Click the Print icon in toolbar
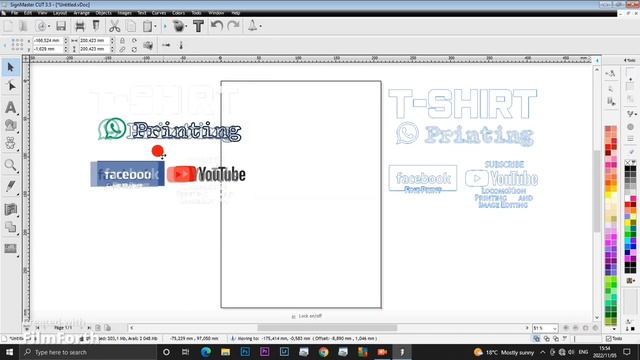The height and width of the screenshot is (360, 640). (x=80, y=27)
